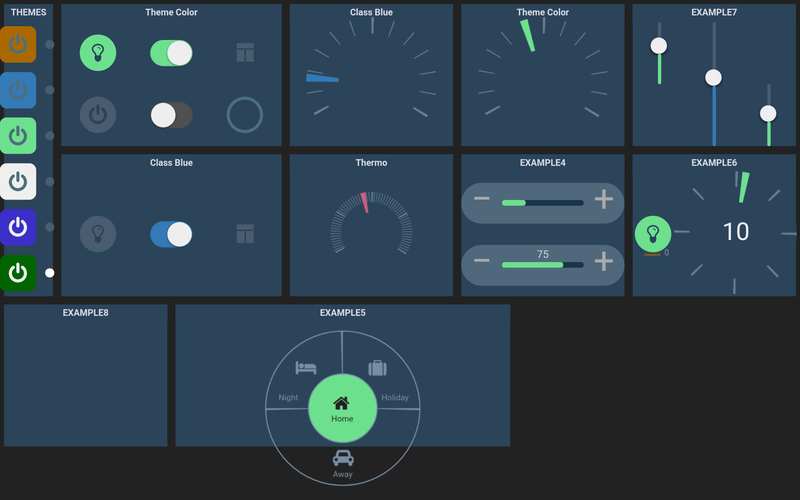
Task: Select the purple power theme button
Action: (x=18, y=227)
